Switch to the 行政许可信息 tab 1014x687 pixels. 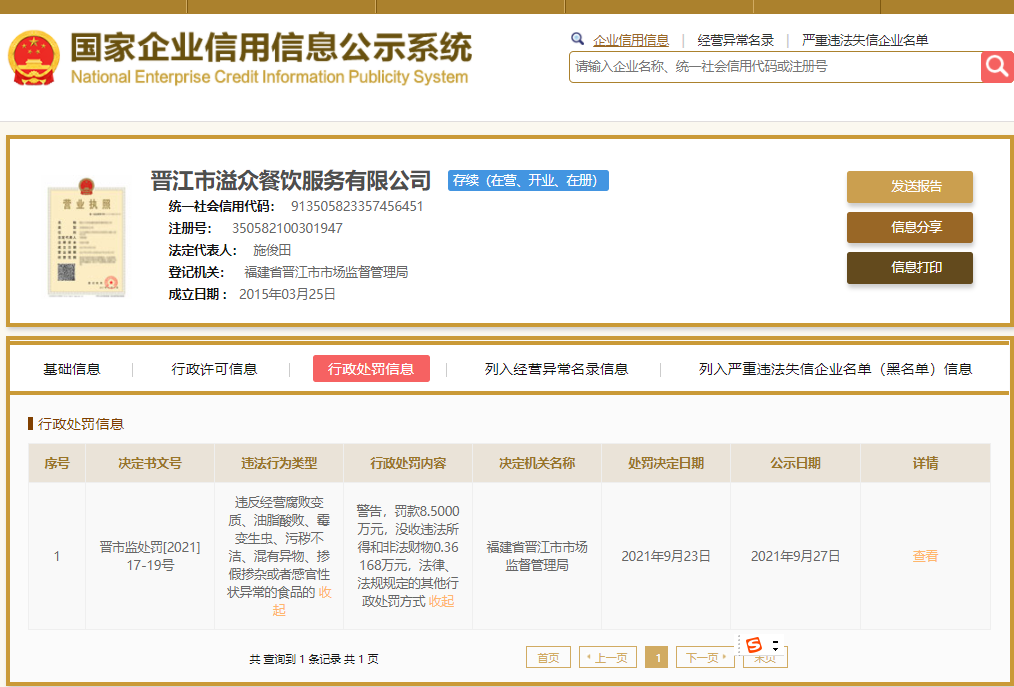tap(214, 369)
